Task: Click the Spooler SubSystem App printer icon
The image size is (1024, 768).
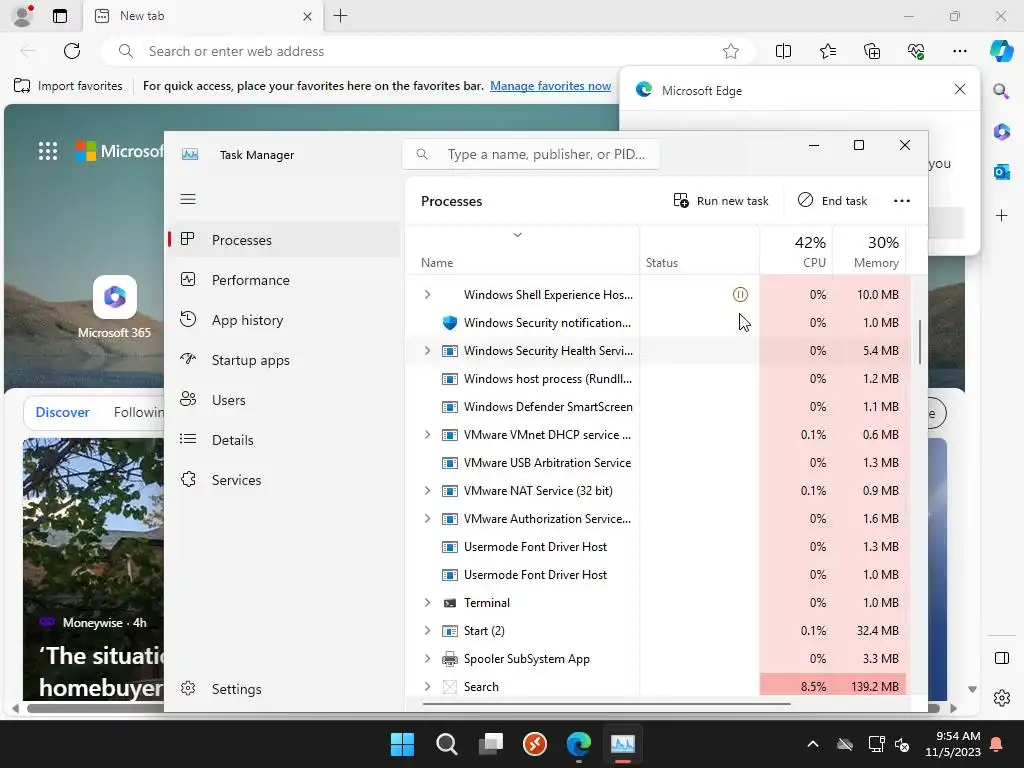Action: click(x=449, y=658)
